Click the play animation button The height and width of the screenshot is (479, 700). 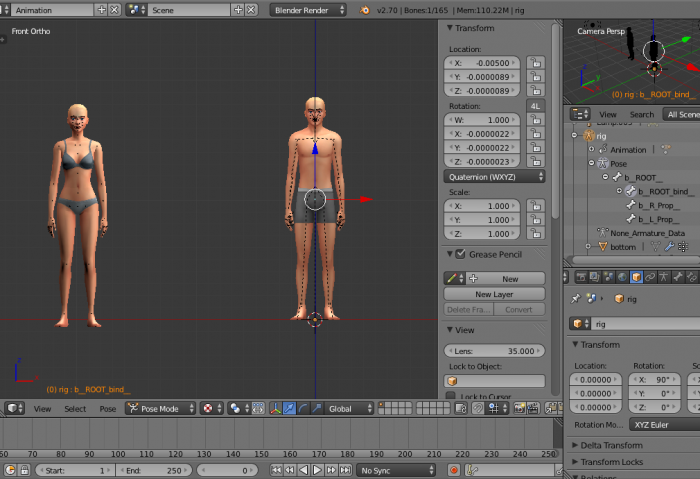tap(317, 470)
